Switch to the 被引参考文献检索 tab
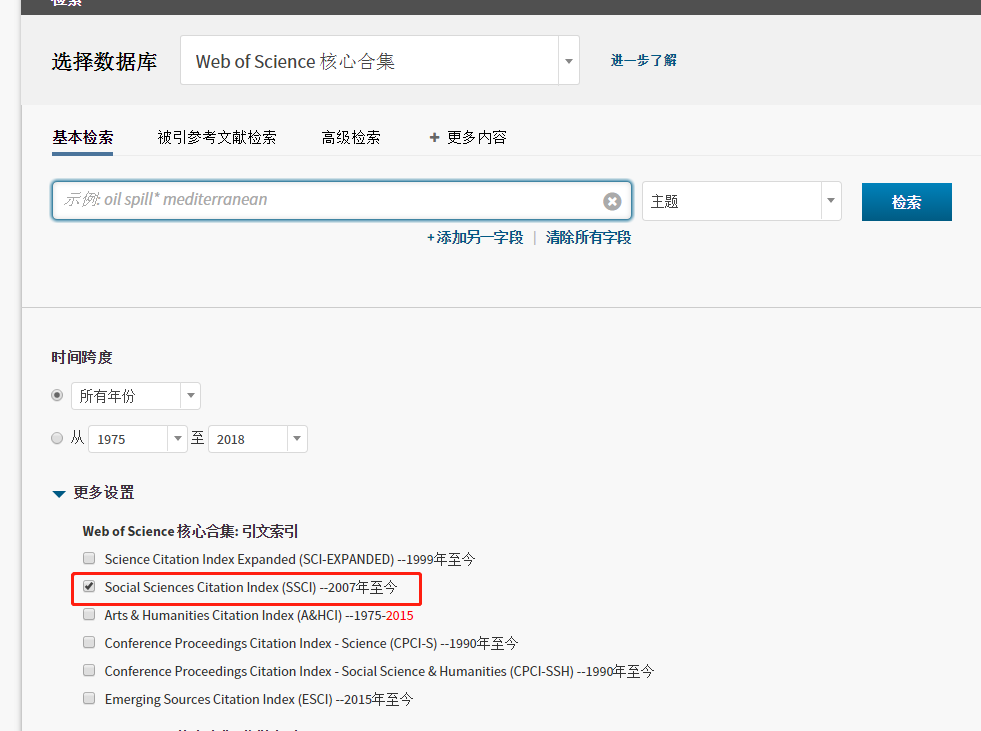Screen dimensions: 981x731 (x=216, y=137)
